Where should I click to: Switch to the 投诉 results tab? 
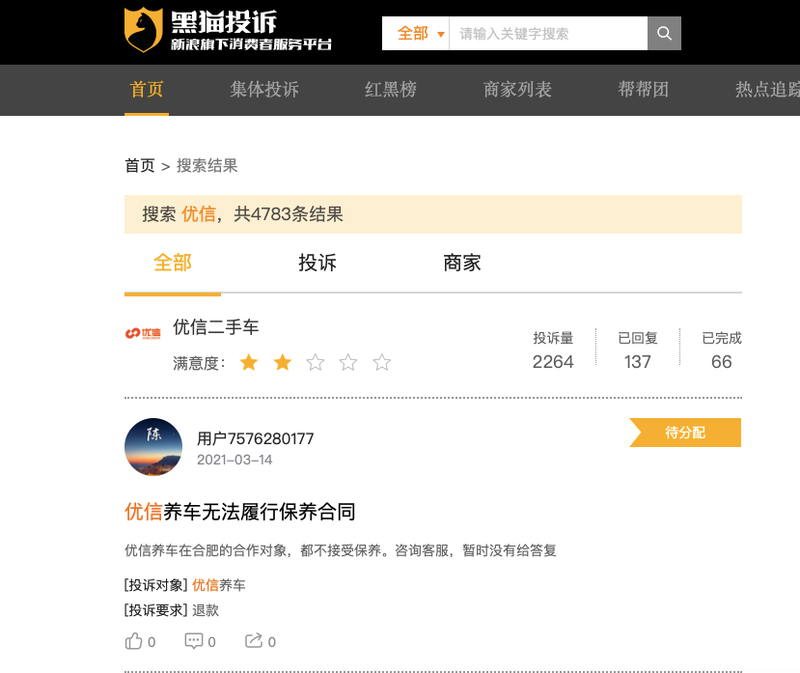(x=317, y=263)
